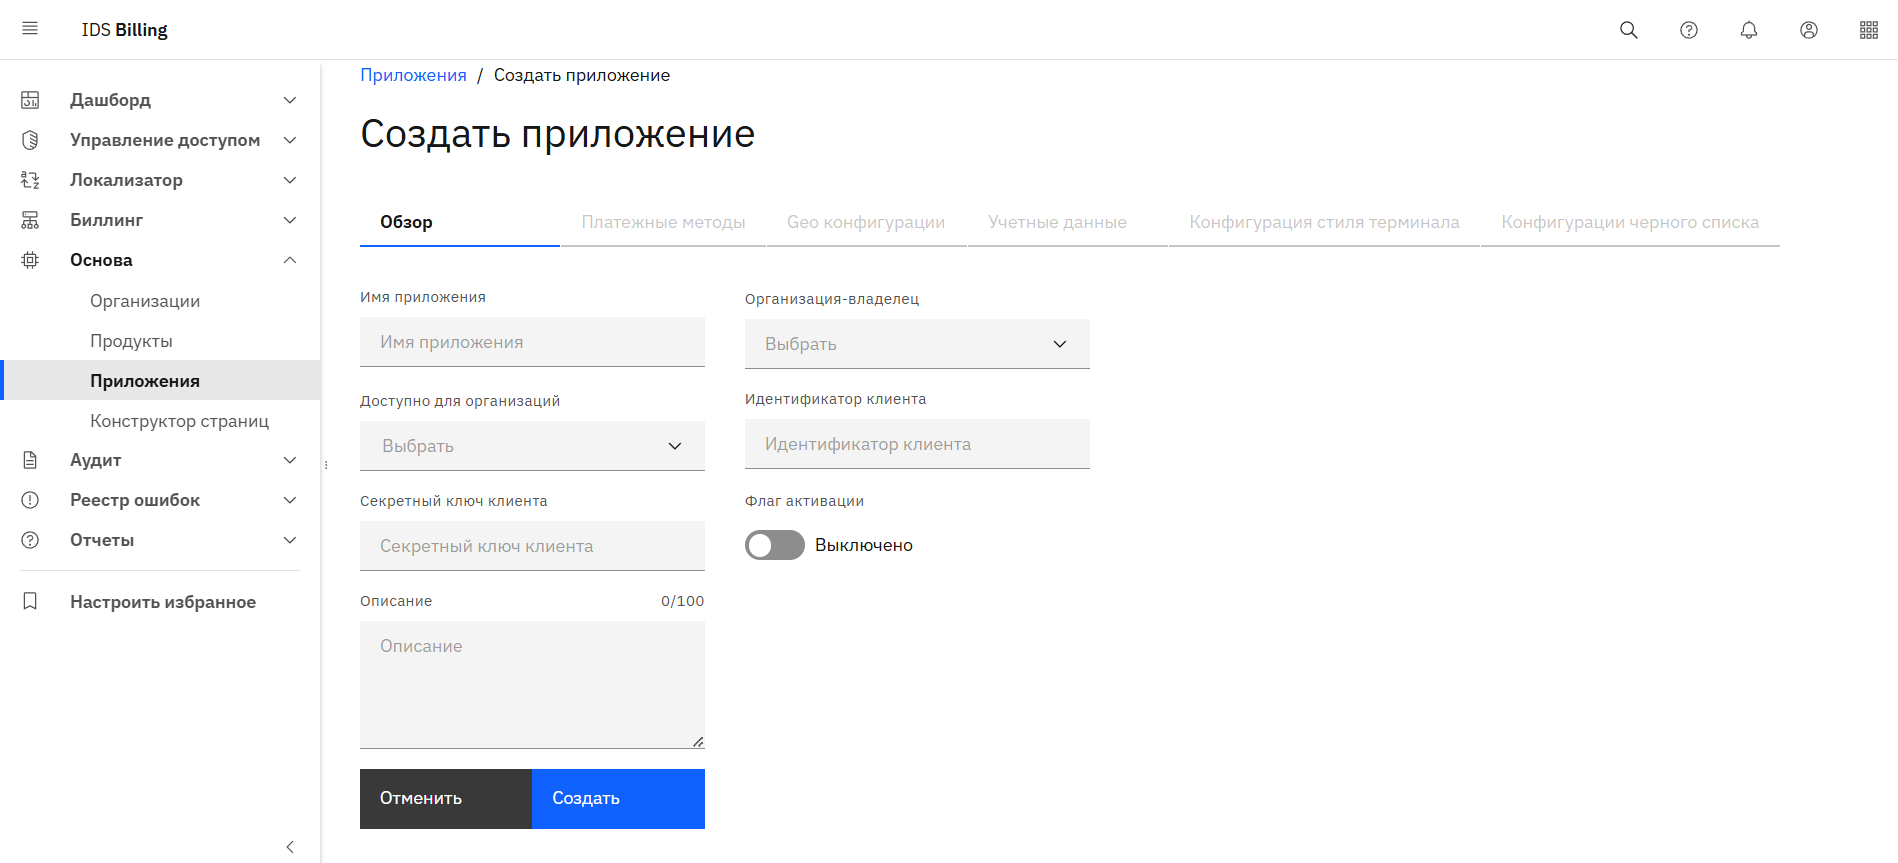Switch to the Платежные методы tab
Image resolution: width=1898 pixels, height=863 pixels.
click(x=663, y=222)
